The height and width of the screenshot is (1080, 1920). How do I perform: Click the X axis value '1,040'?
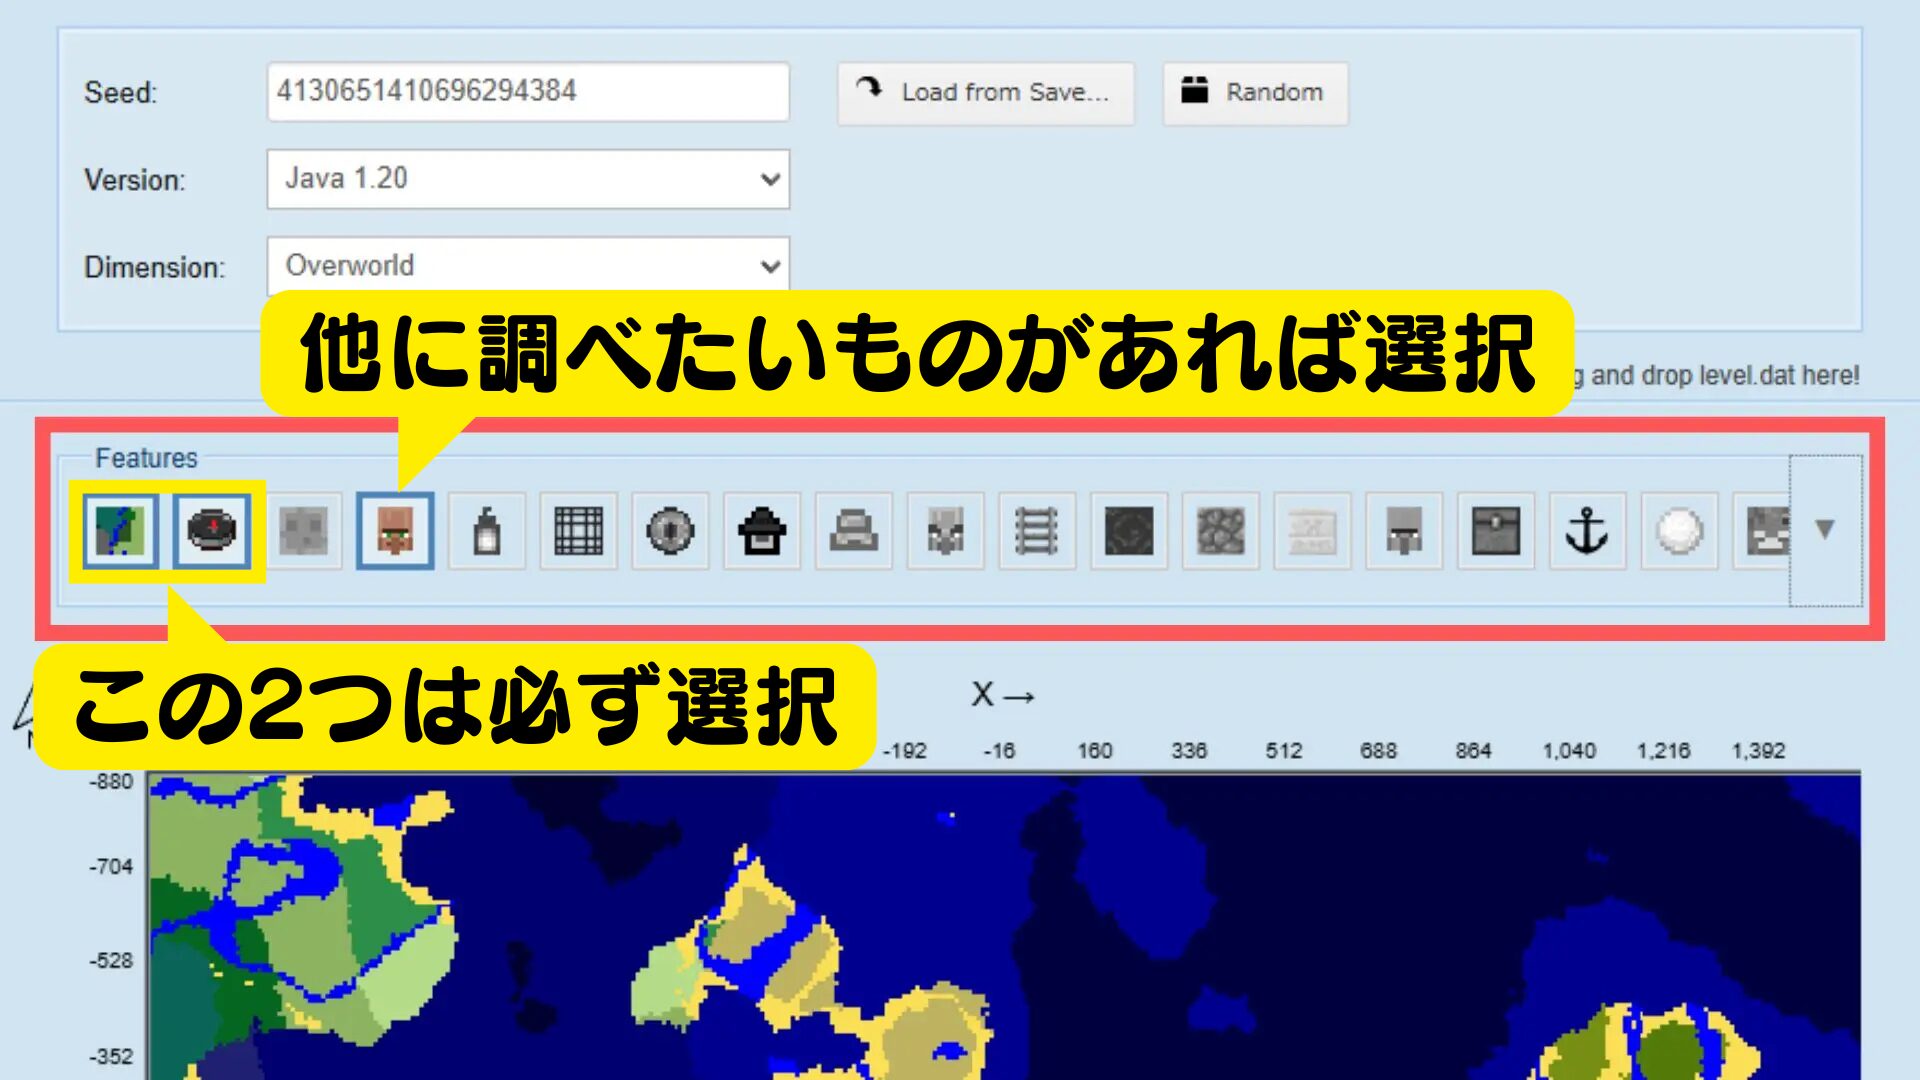pyautogui.click(x=1569, y=751)
